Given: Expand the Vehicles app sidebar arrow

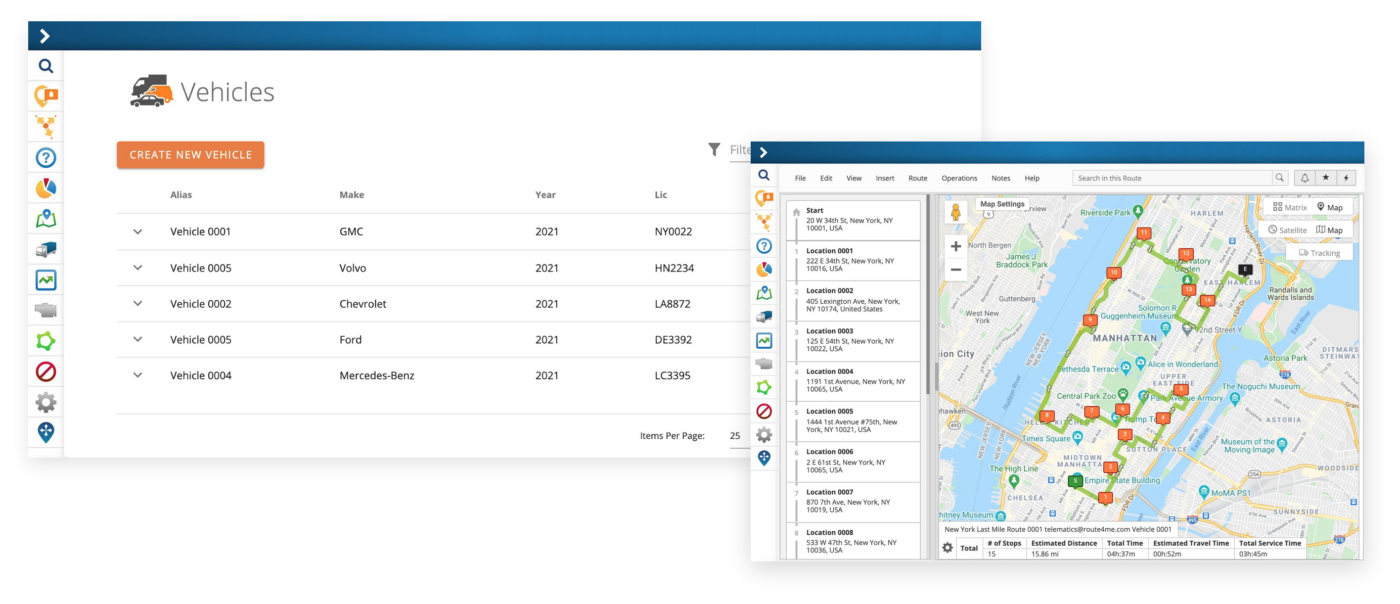Looking at the screenshot, I should [45, 36].
